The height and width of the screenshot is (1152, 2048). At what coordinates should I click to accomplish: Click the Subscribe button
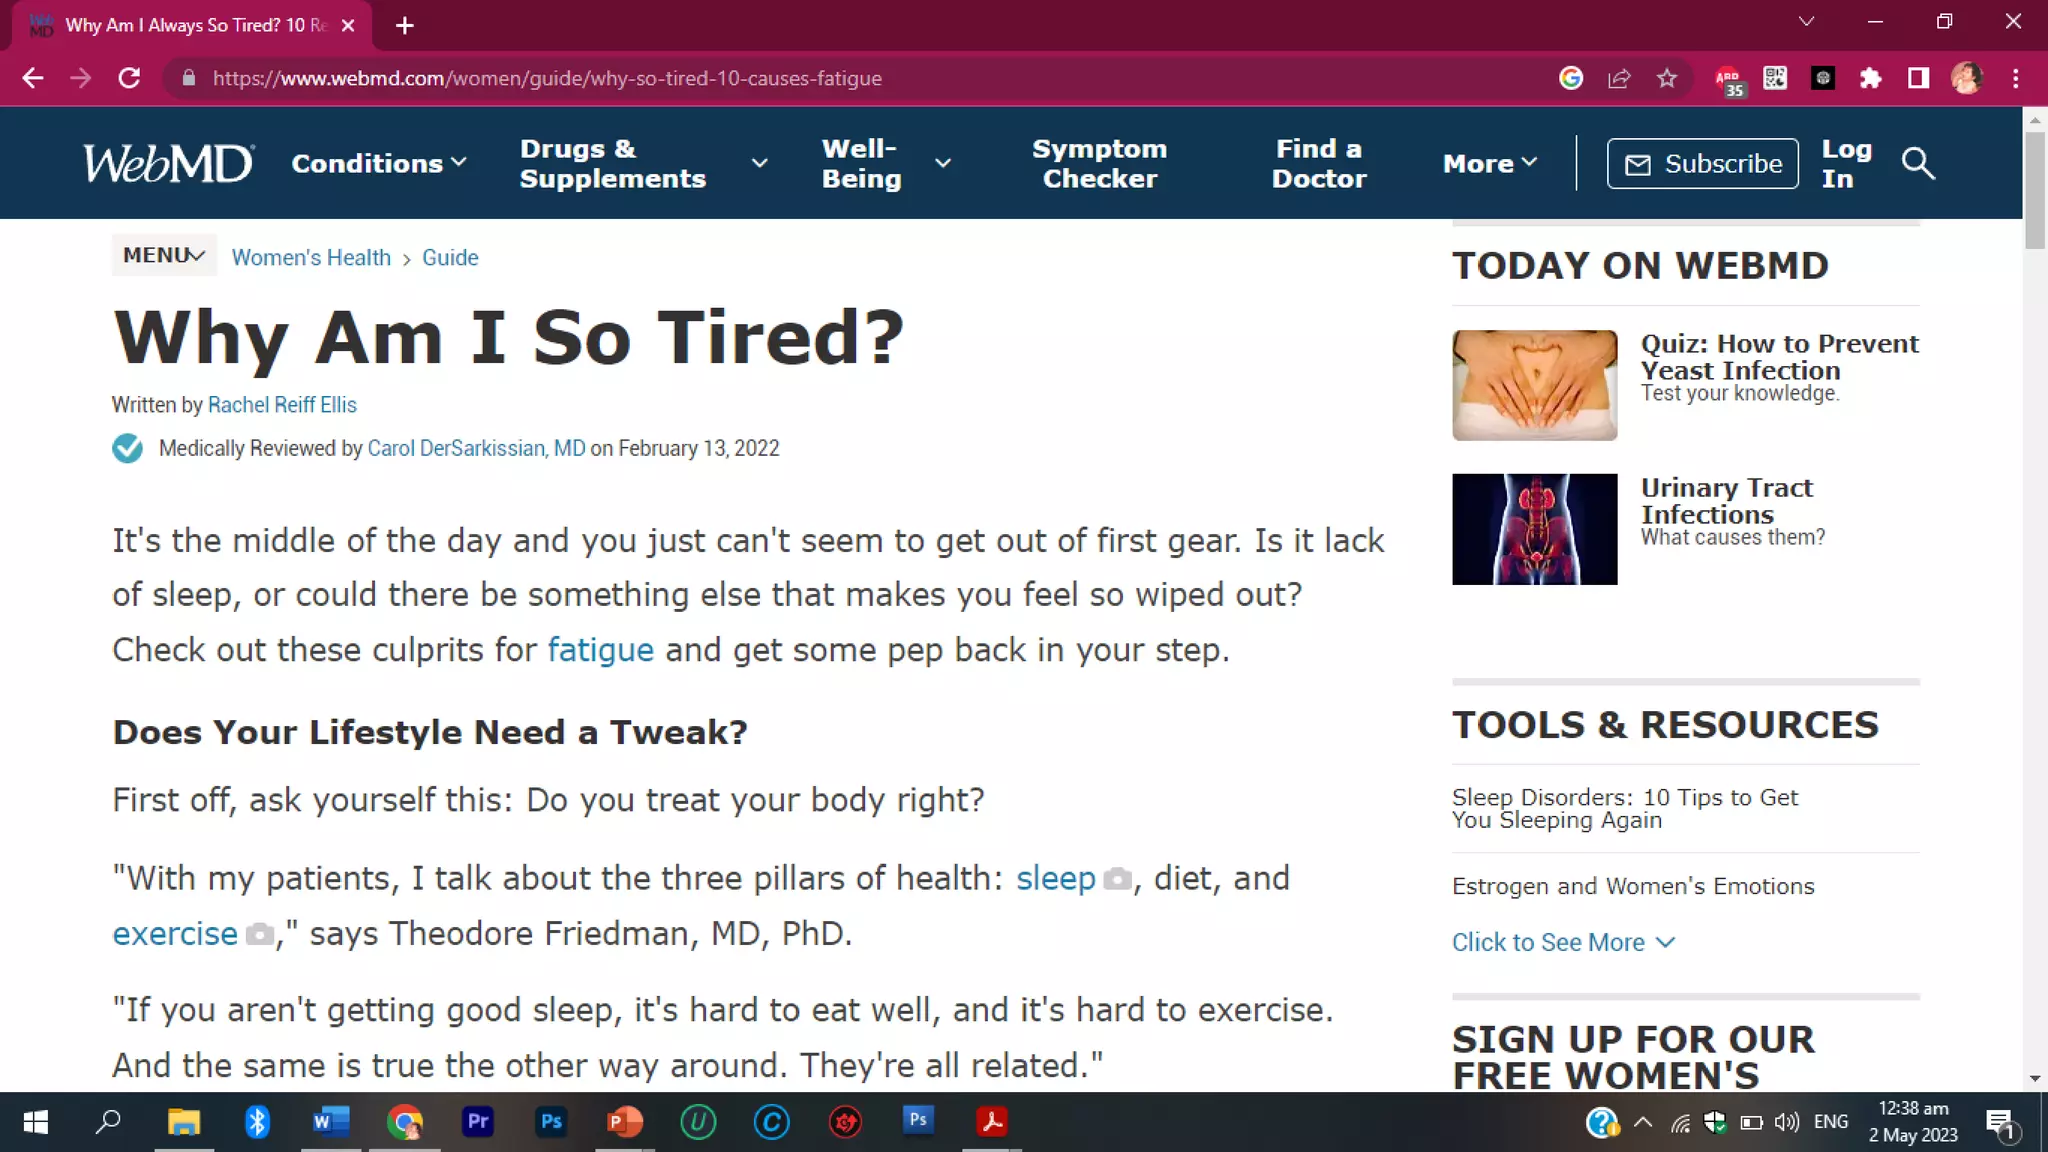pyautogui.click(x=1702, y=163)
